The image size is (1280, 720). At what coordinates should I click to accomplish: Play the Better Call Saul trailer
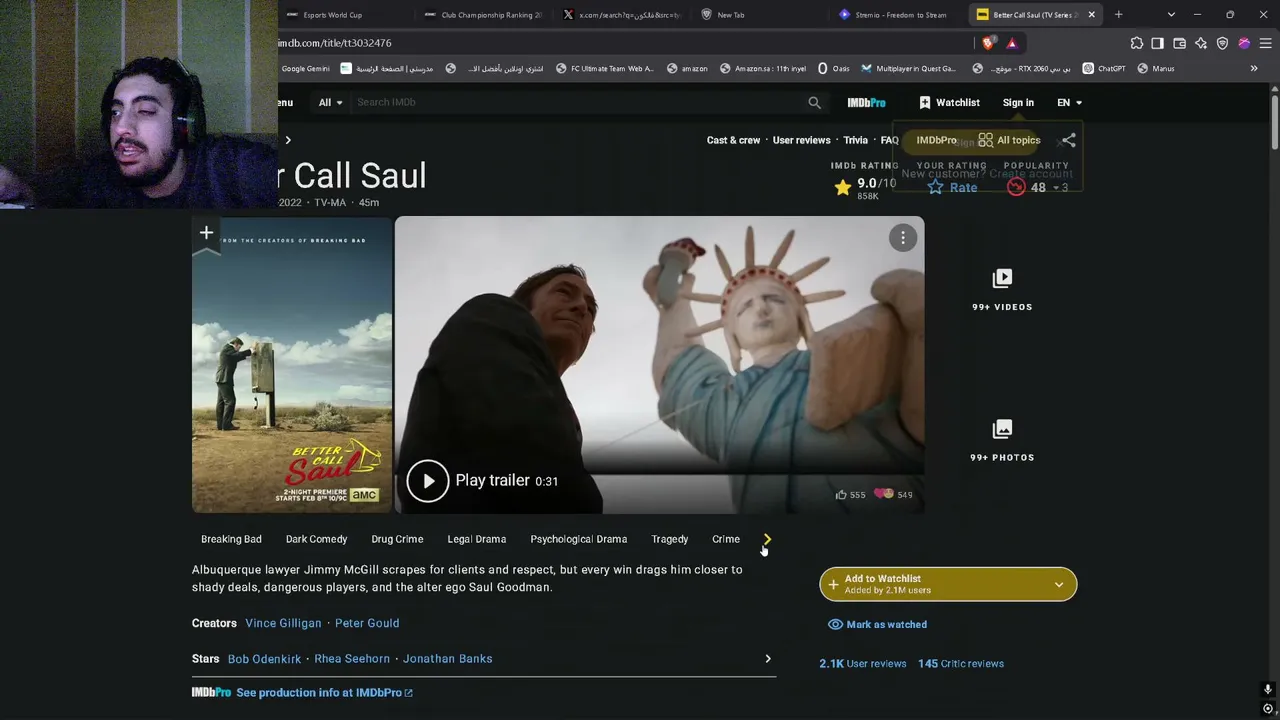[x=428, y=481]
